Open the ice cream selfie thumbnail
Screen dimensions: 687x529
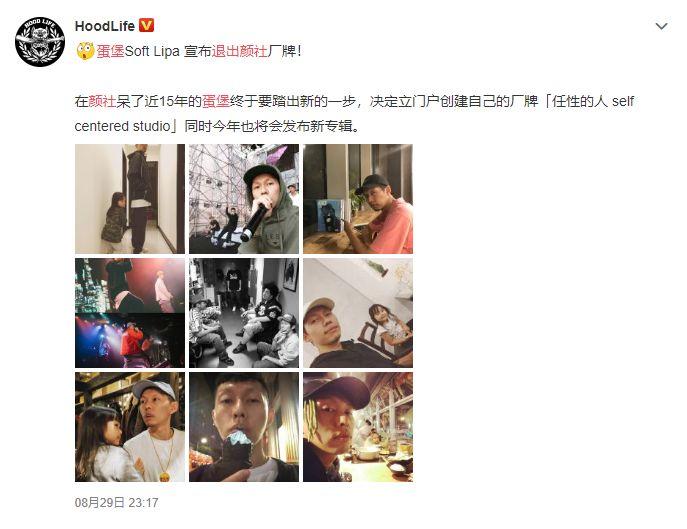point(244,427)
